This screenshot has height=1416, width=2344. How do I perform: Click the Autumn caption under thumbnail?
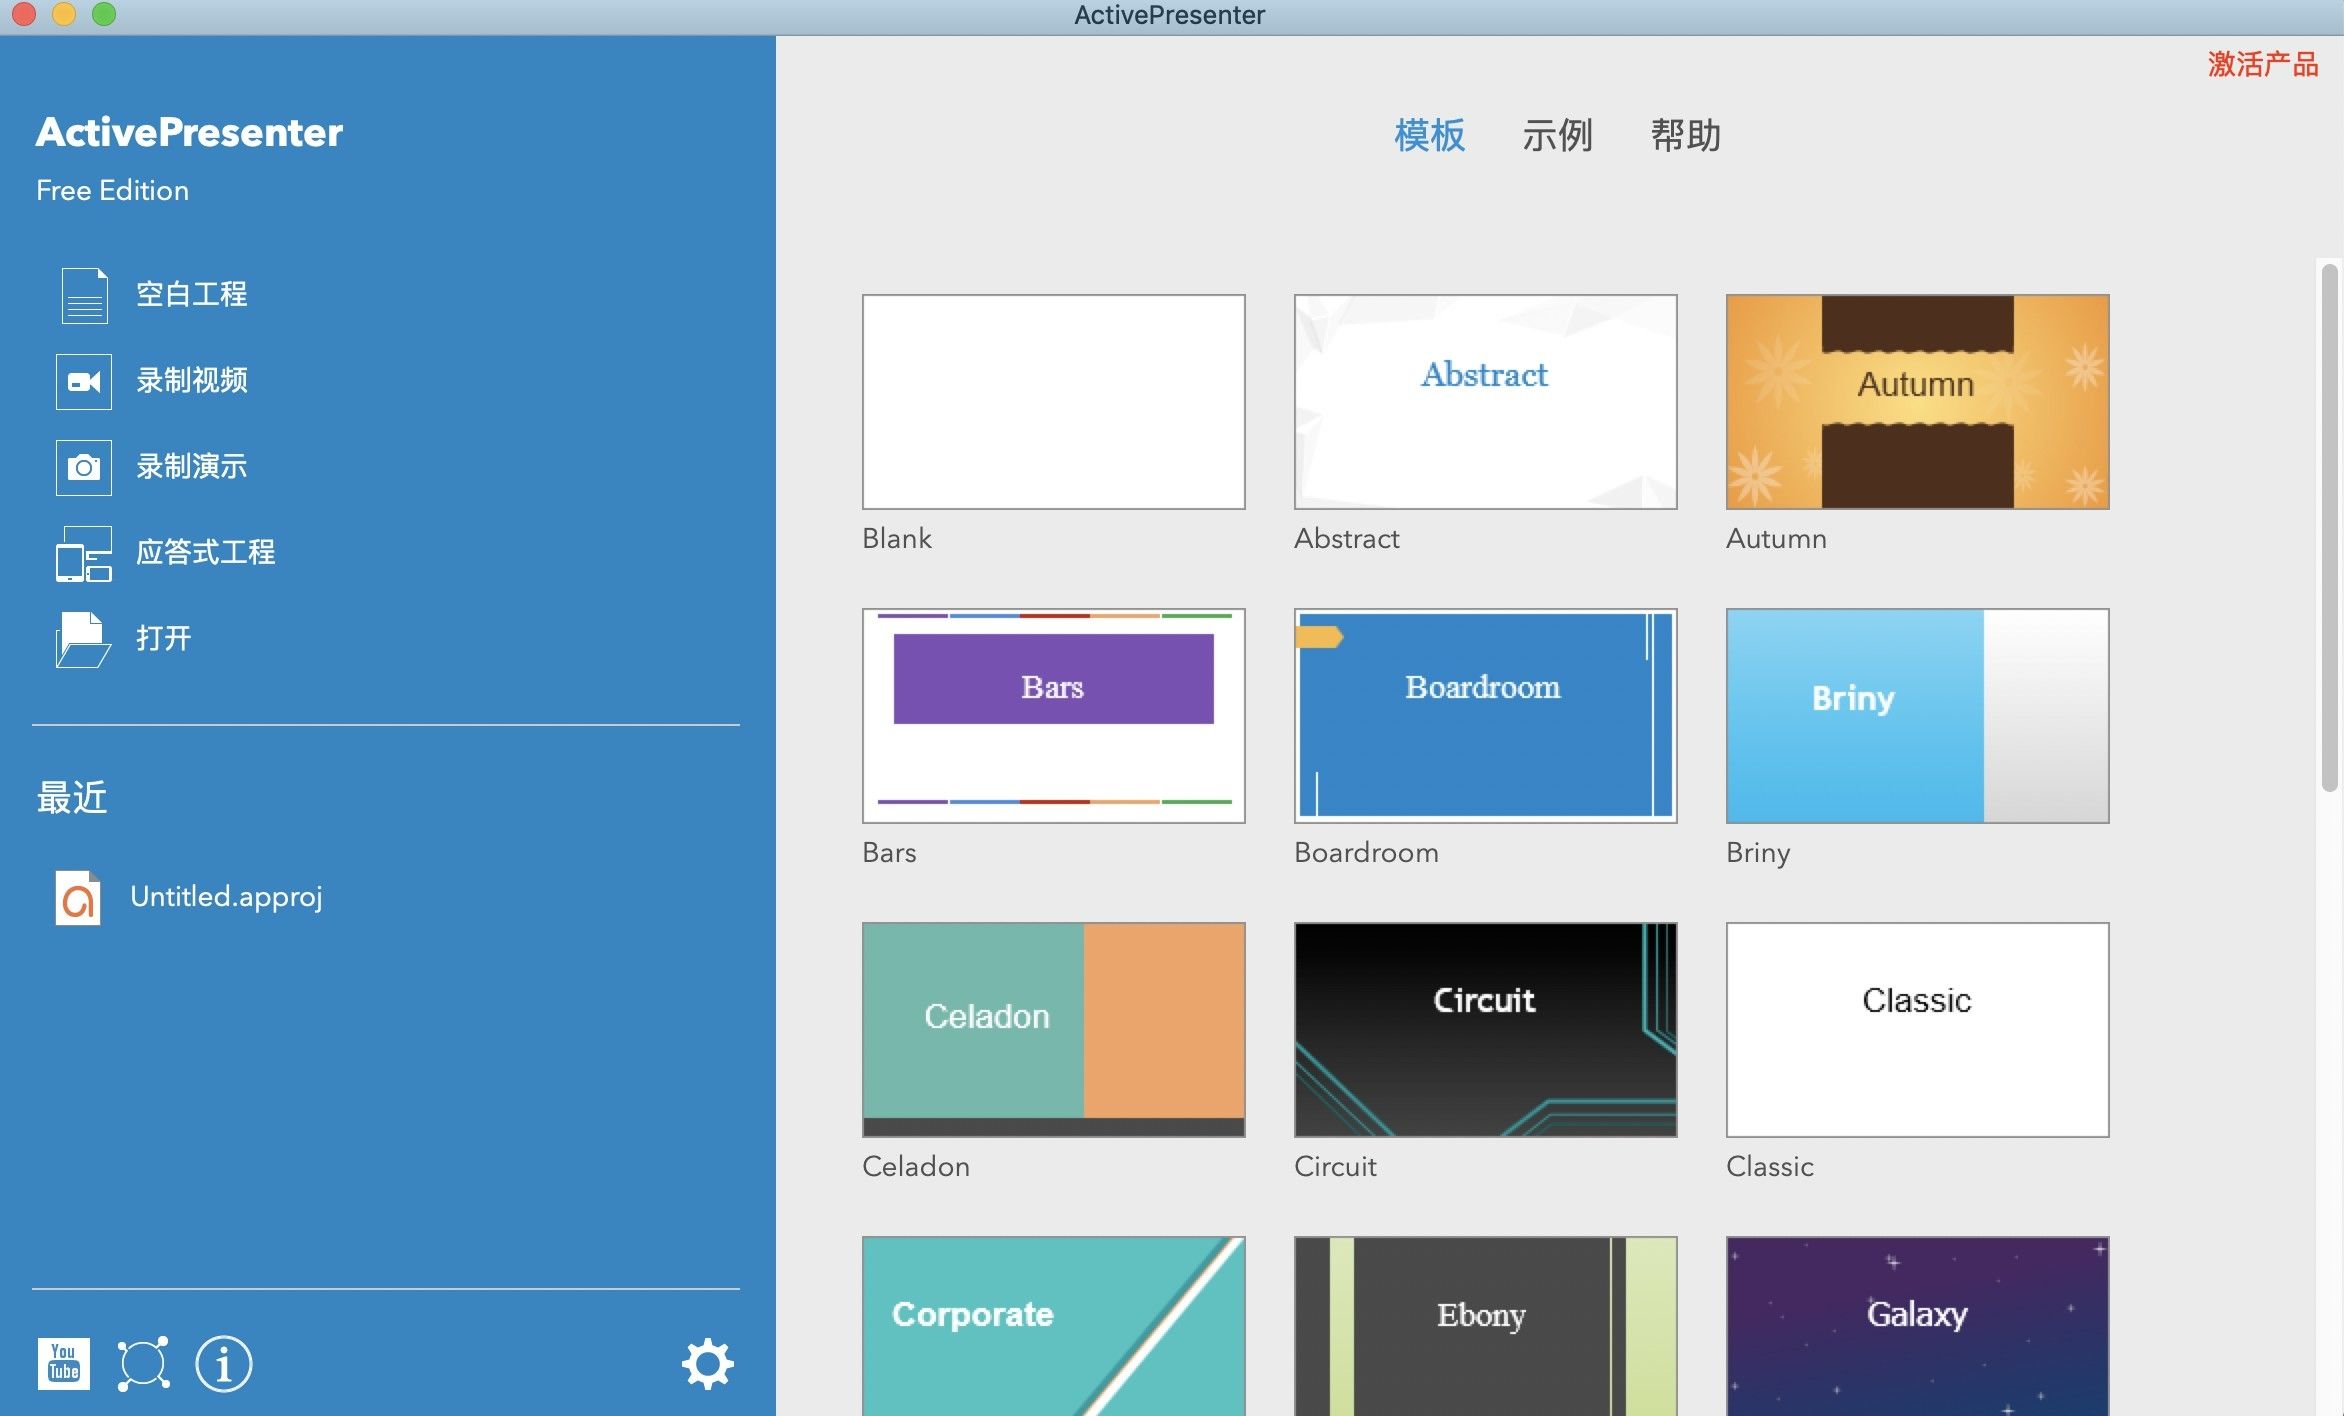tap(1776, 539)
